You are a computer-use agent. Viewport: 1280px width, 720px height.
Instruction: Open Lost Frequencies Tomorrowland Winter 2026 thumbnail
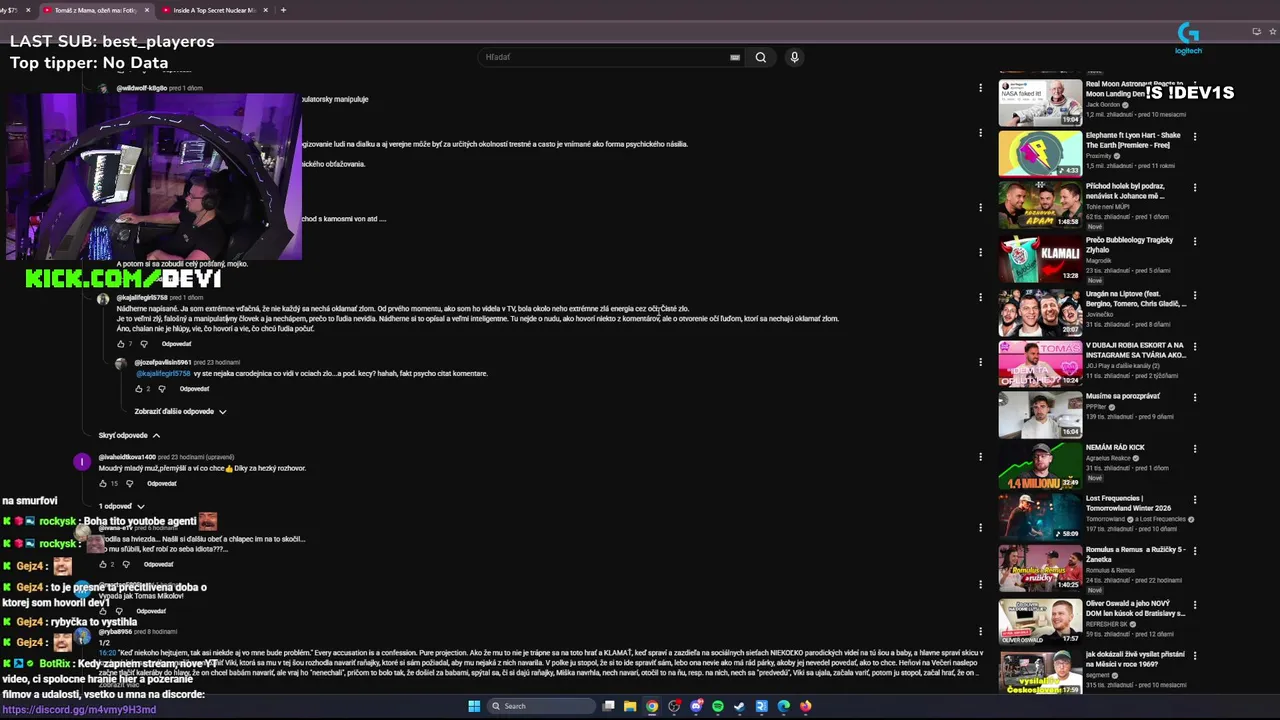(1040, 517)
